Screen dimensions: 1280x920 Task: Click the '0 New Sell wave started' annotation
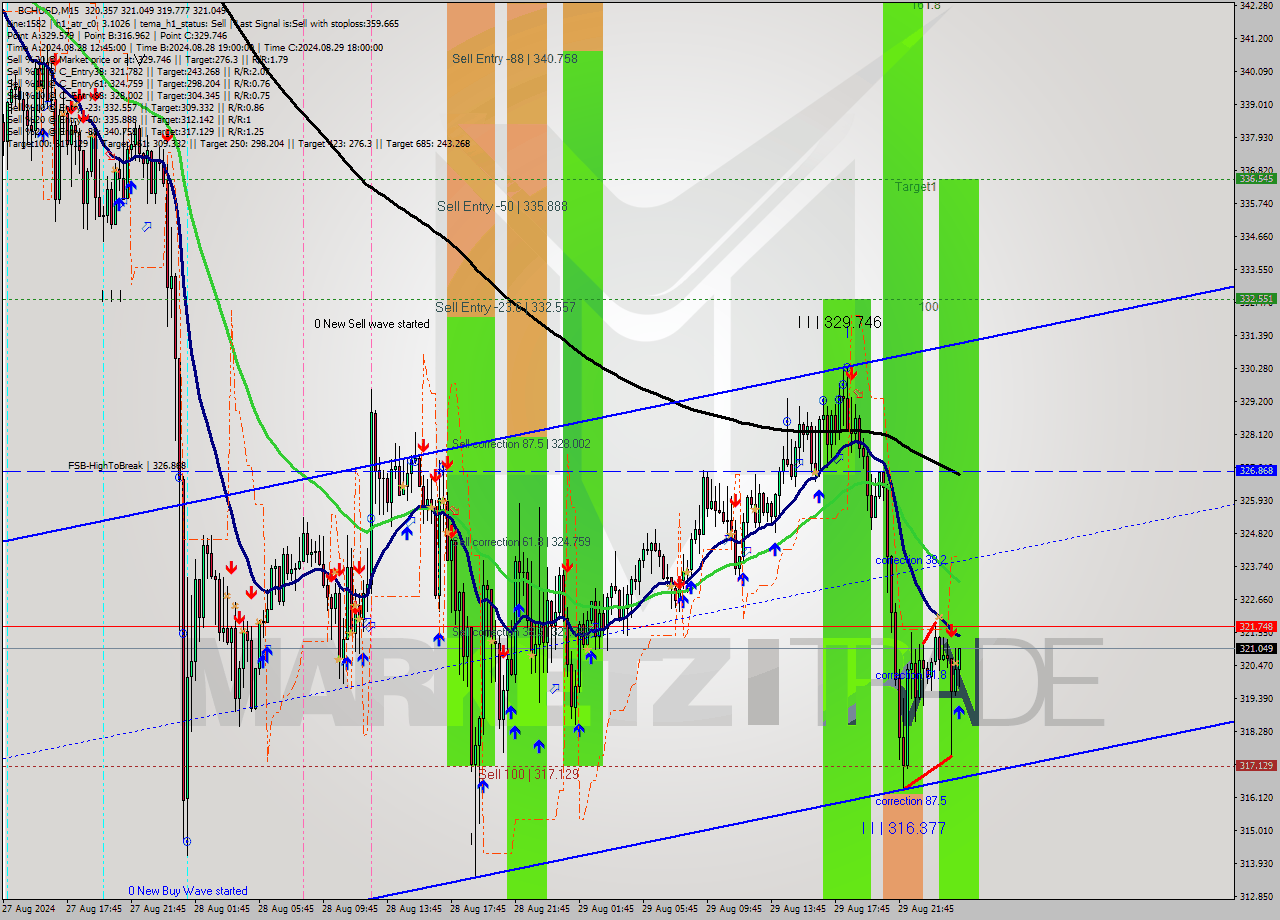(371, 324)
